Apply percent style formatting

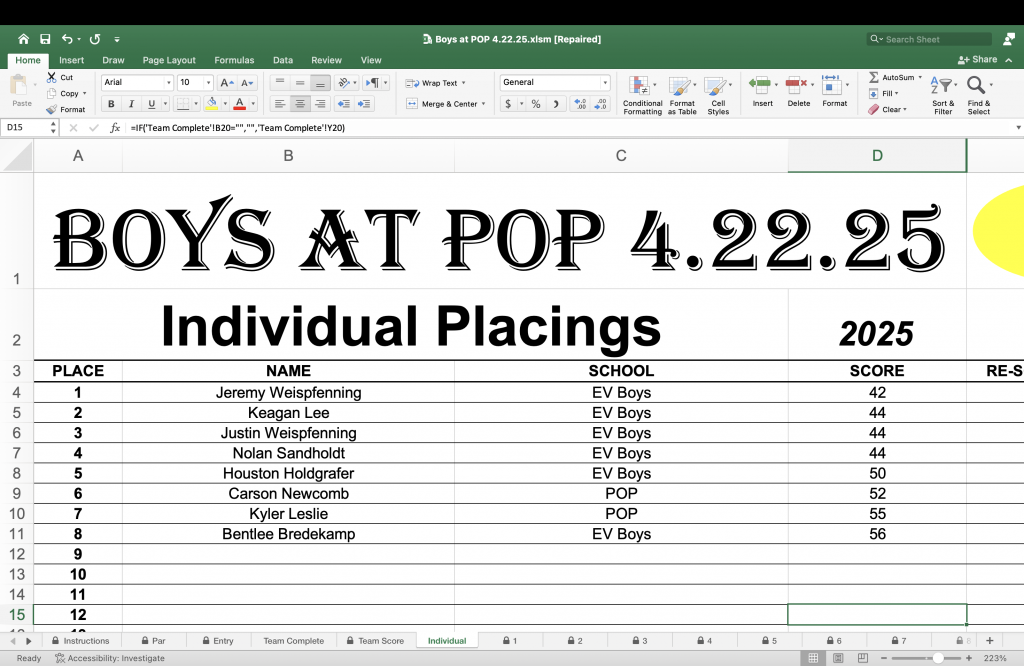[x=536, y=104]
